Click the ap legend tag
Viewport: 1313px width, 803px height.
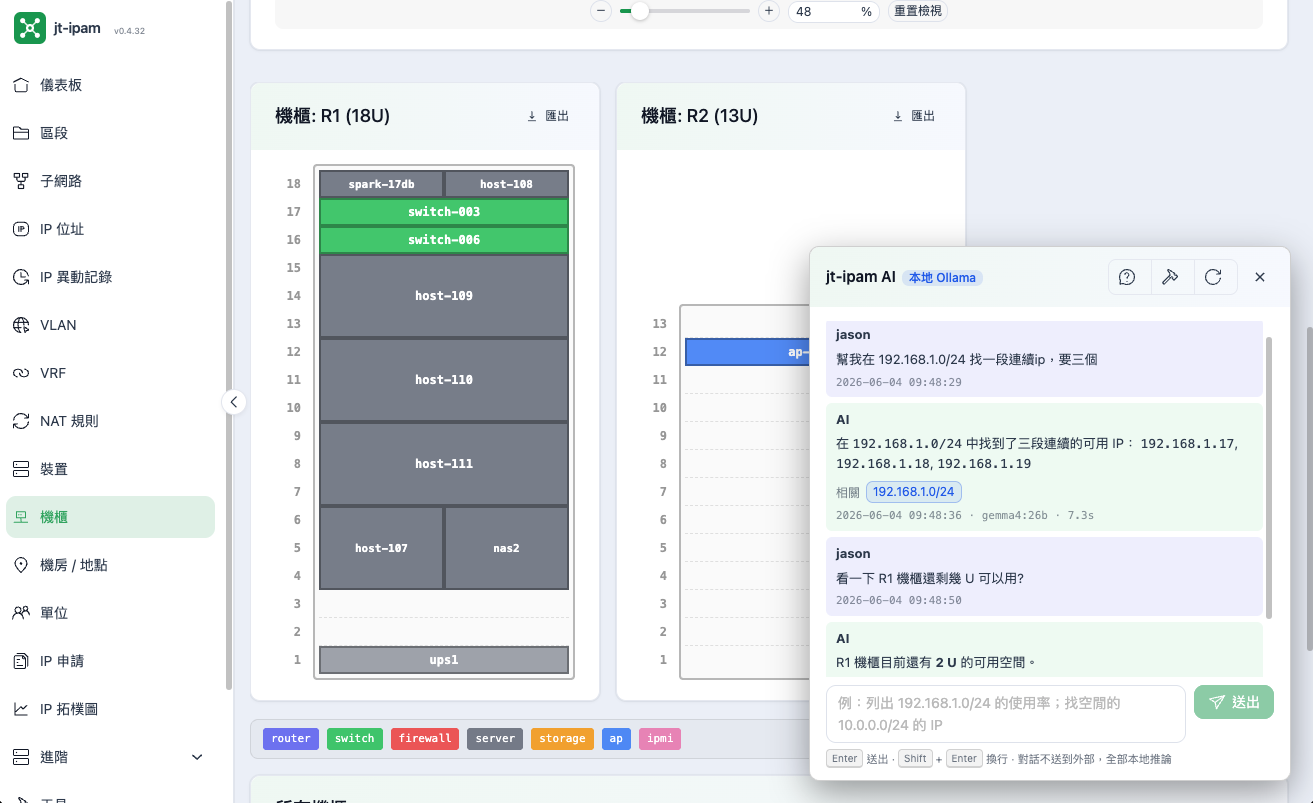pos(616,739)
